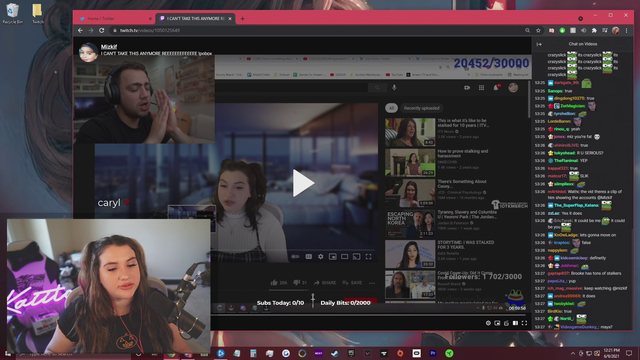This screenshot has width=640, height=360.
Task: Toggle YouTube autoplay switch
Action: [296, 257]
